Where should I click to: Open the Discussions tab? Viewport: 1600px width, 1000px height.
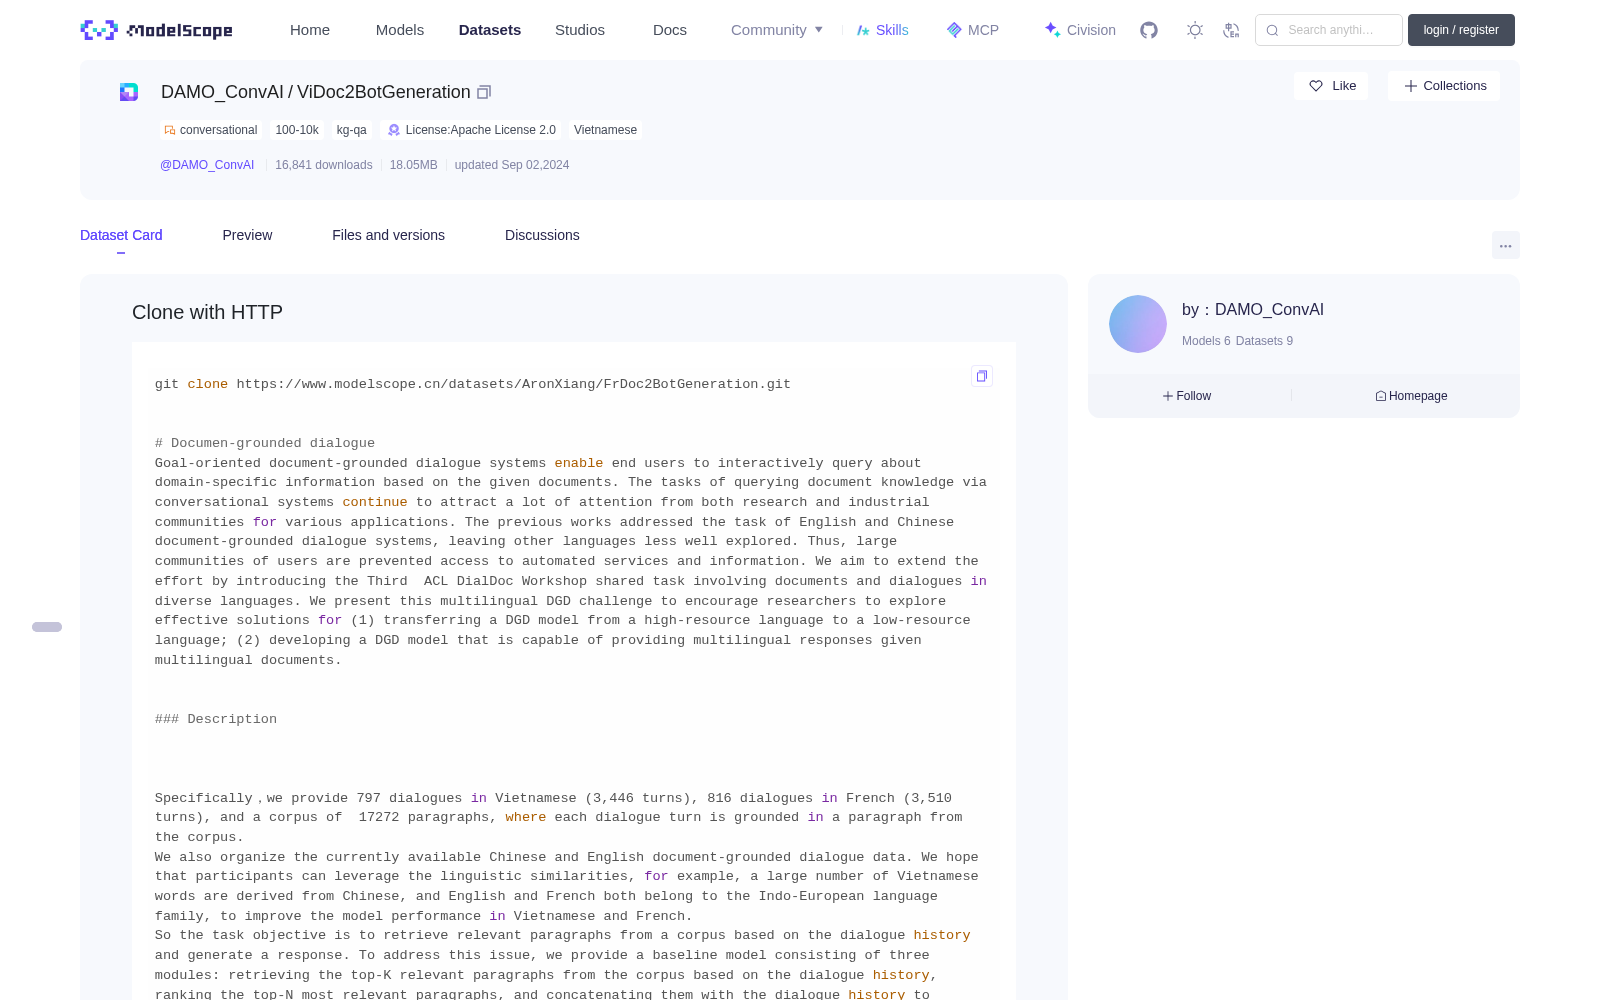click(542, 235)
